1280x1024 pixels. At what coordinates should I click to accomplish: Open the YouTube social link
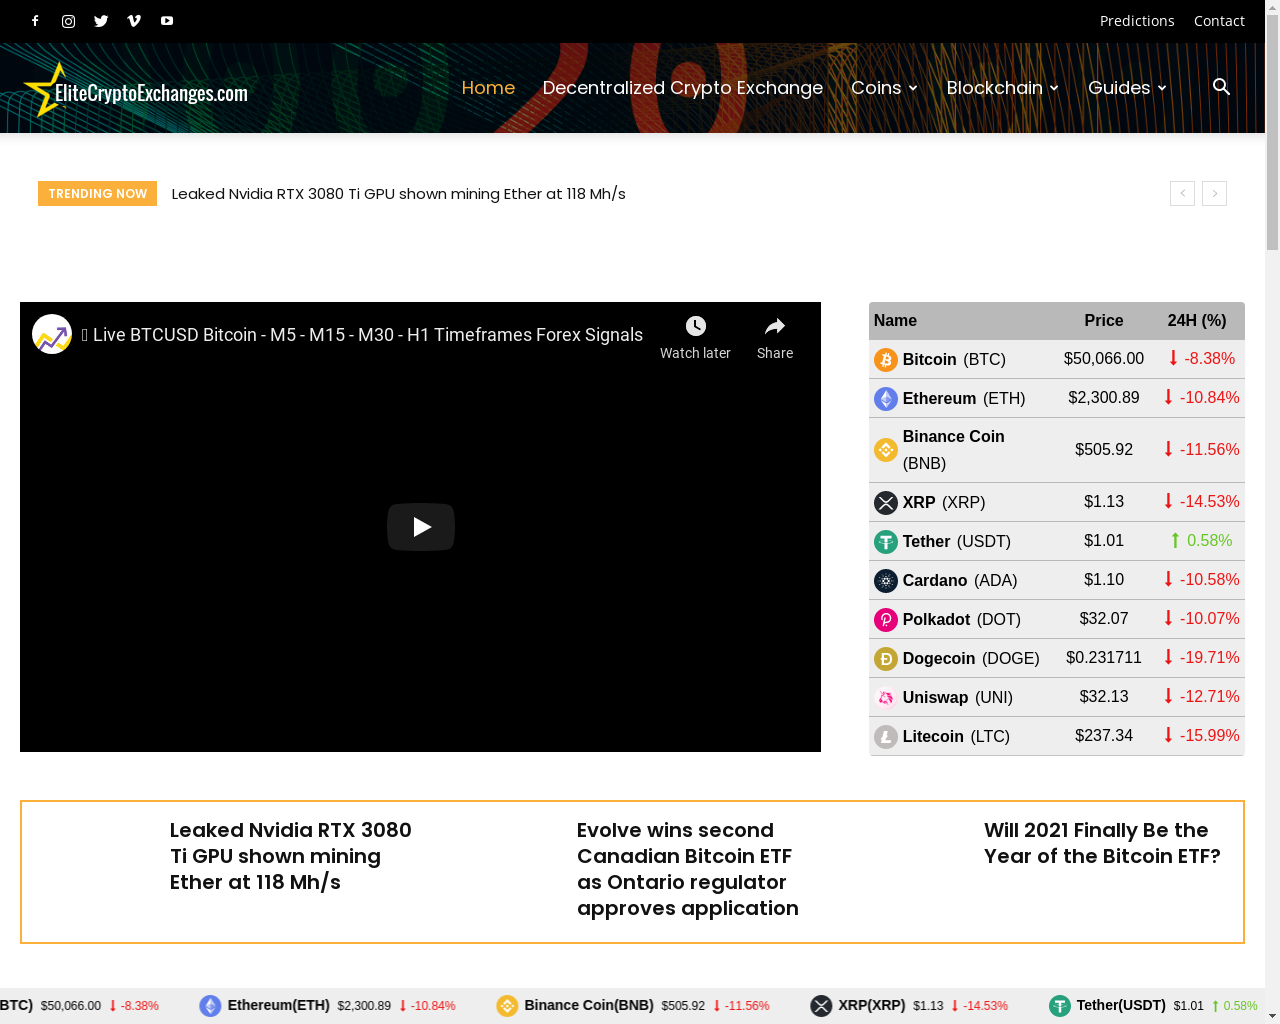click(x=167, y=21)
